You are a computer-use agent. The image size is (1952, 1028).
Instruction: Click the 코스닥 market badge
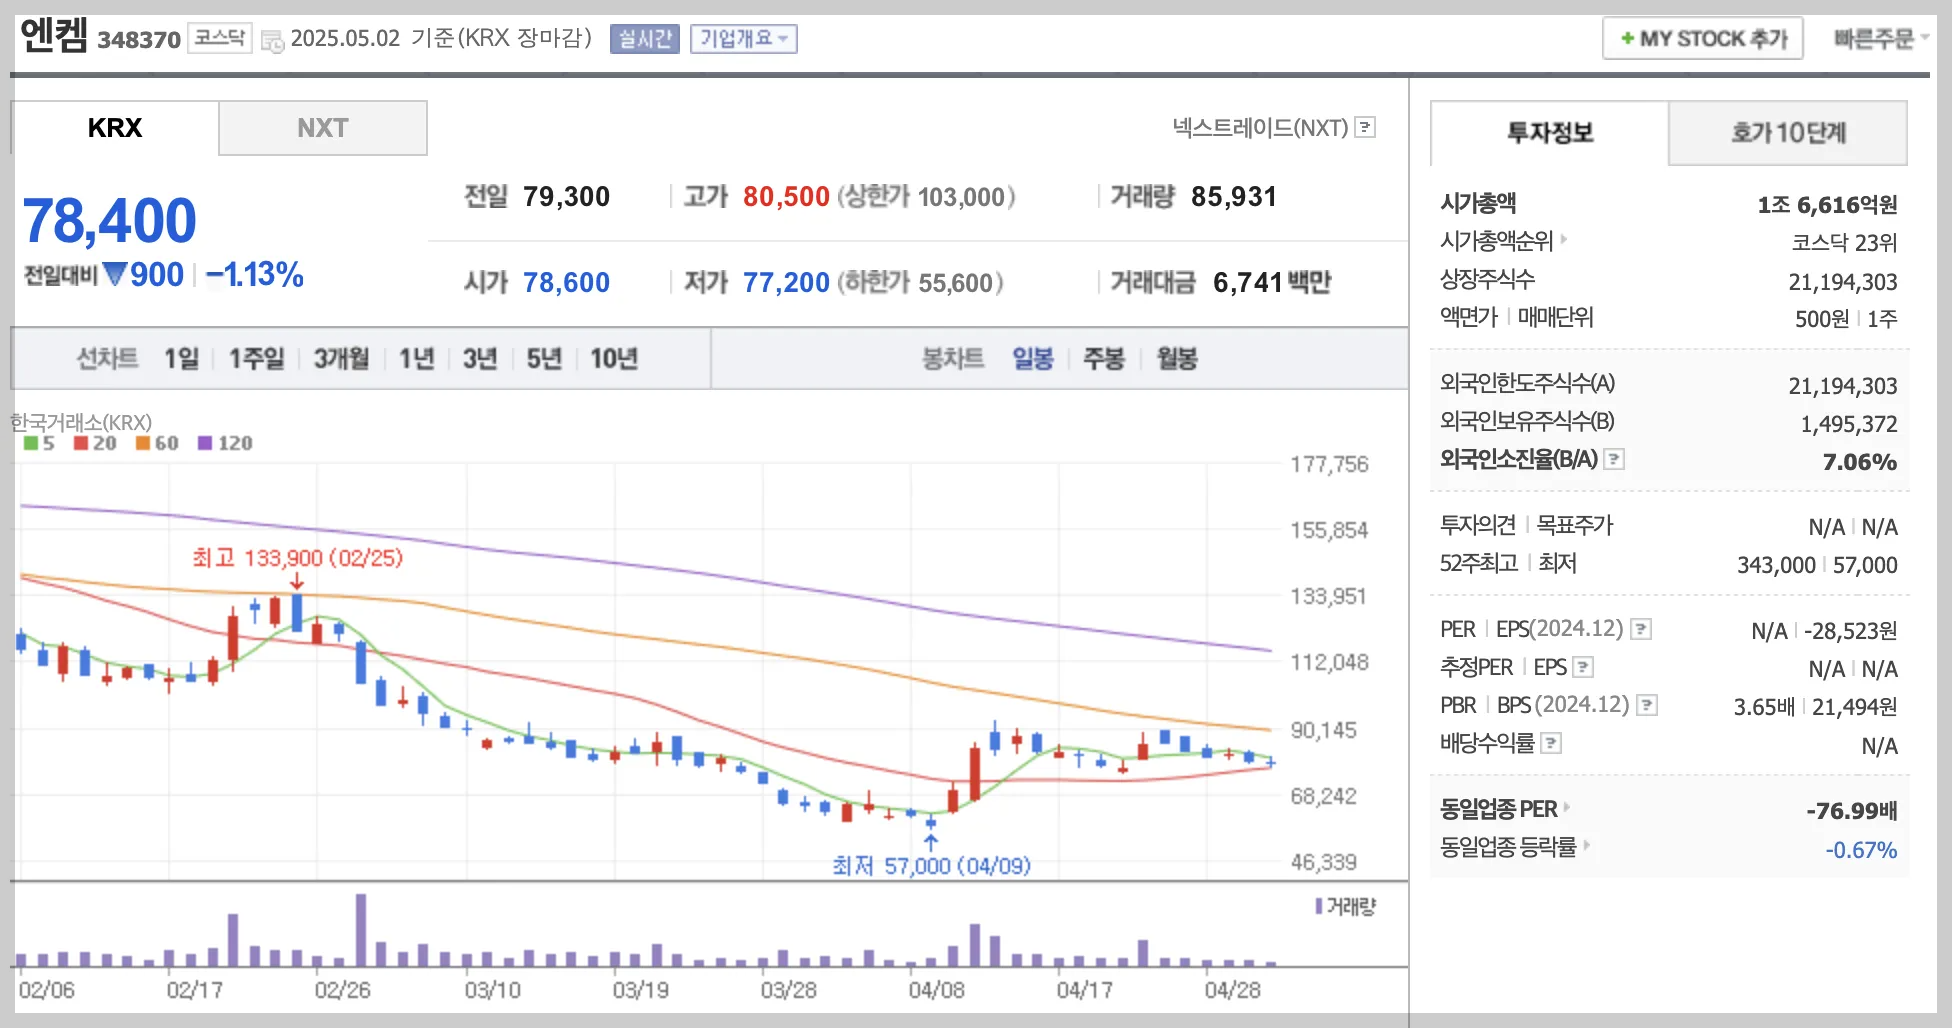pos(220,38)
